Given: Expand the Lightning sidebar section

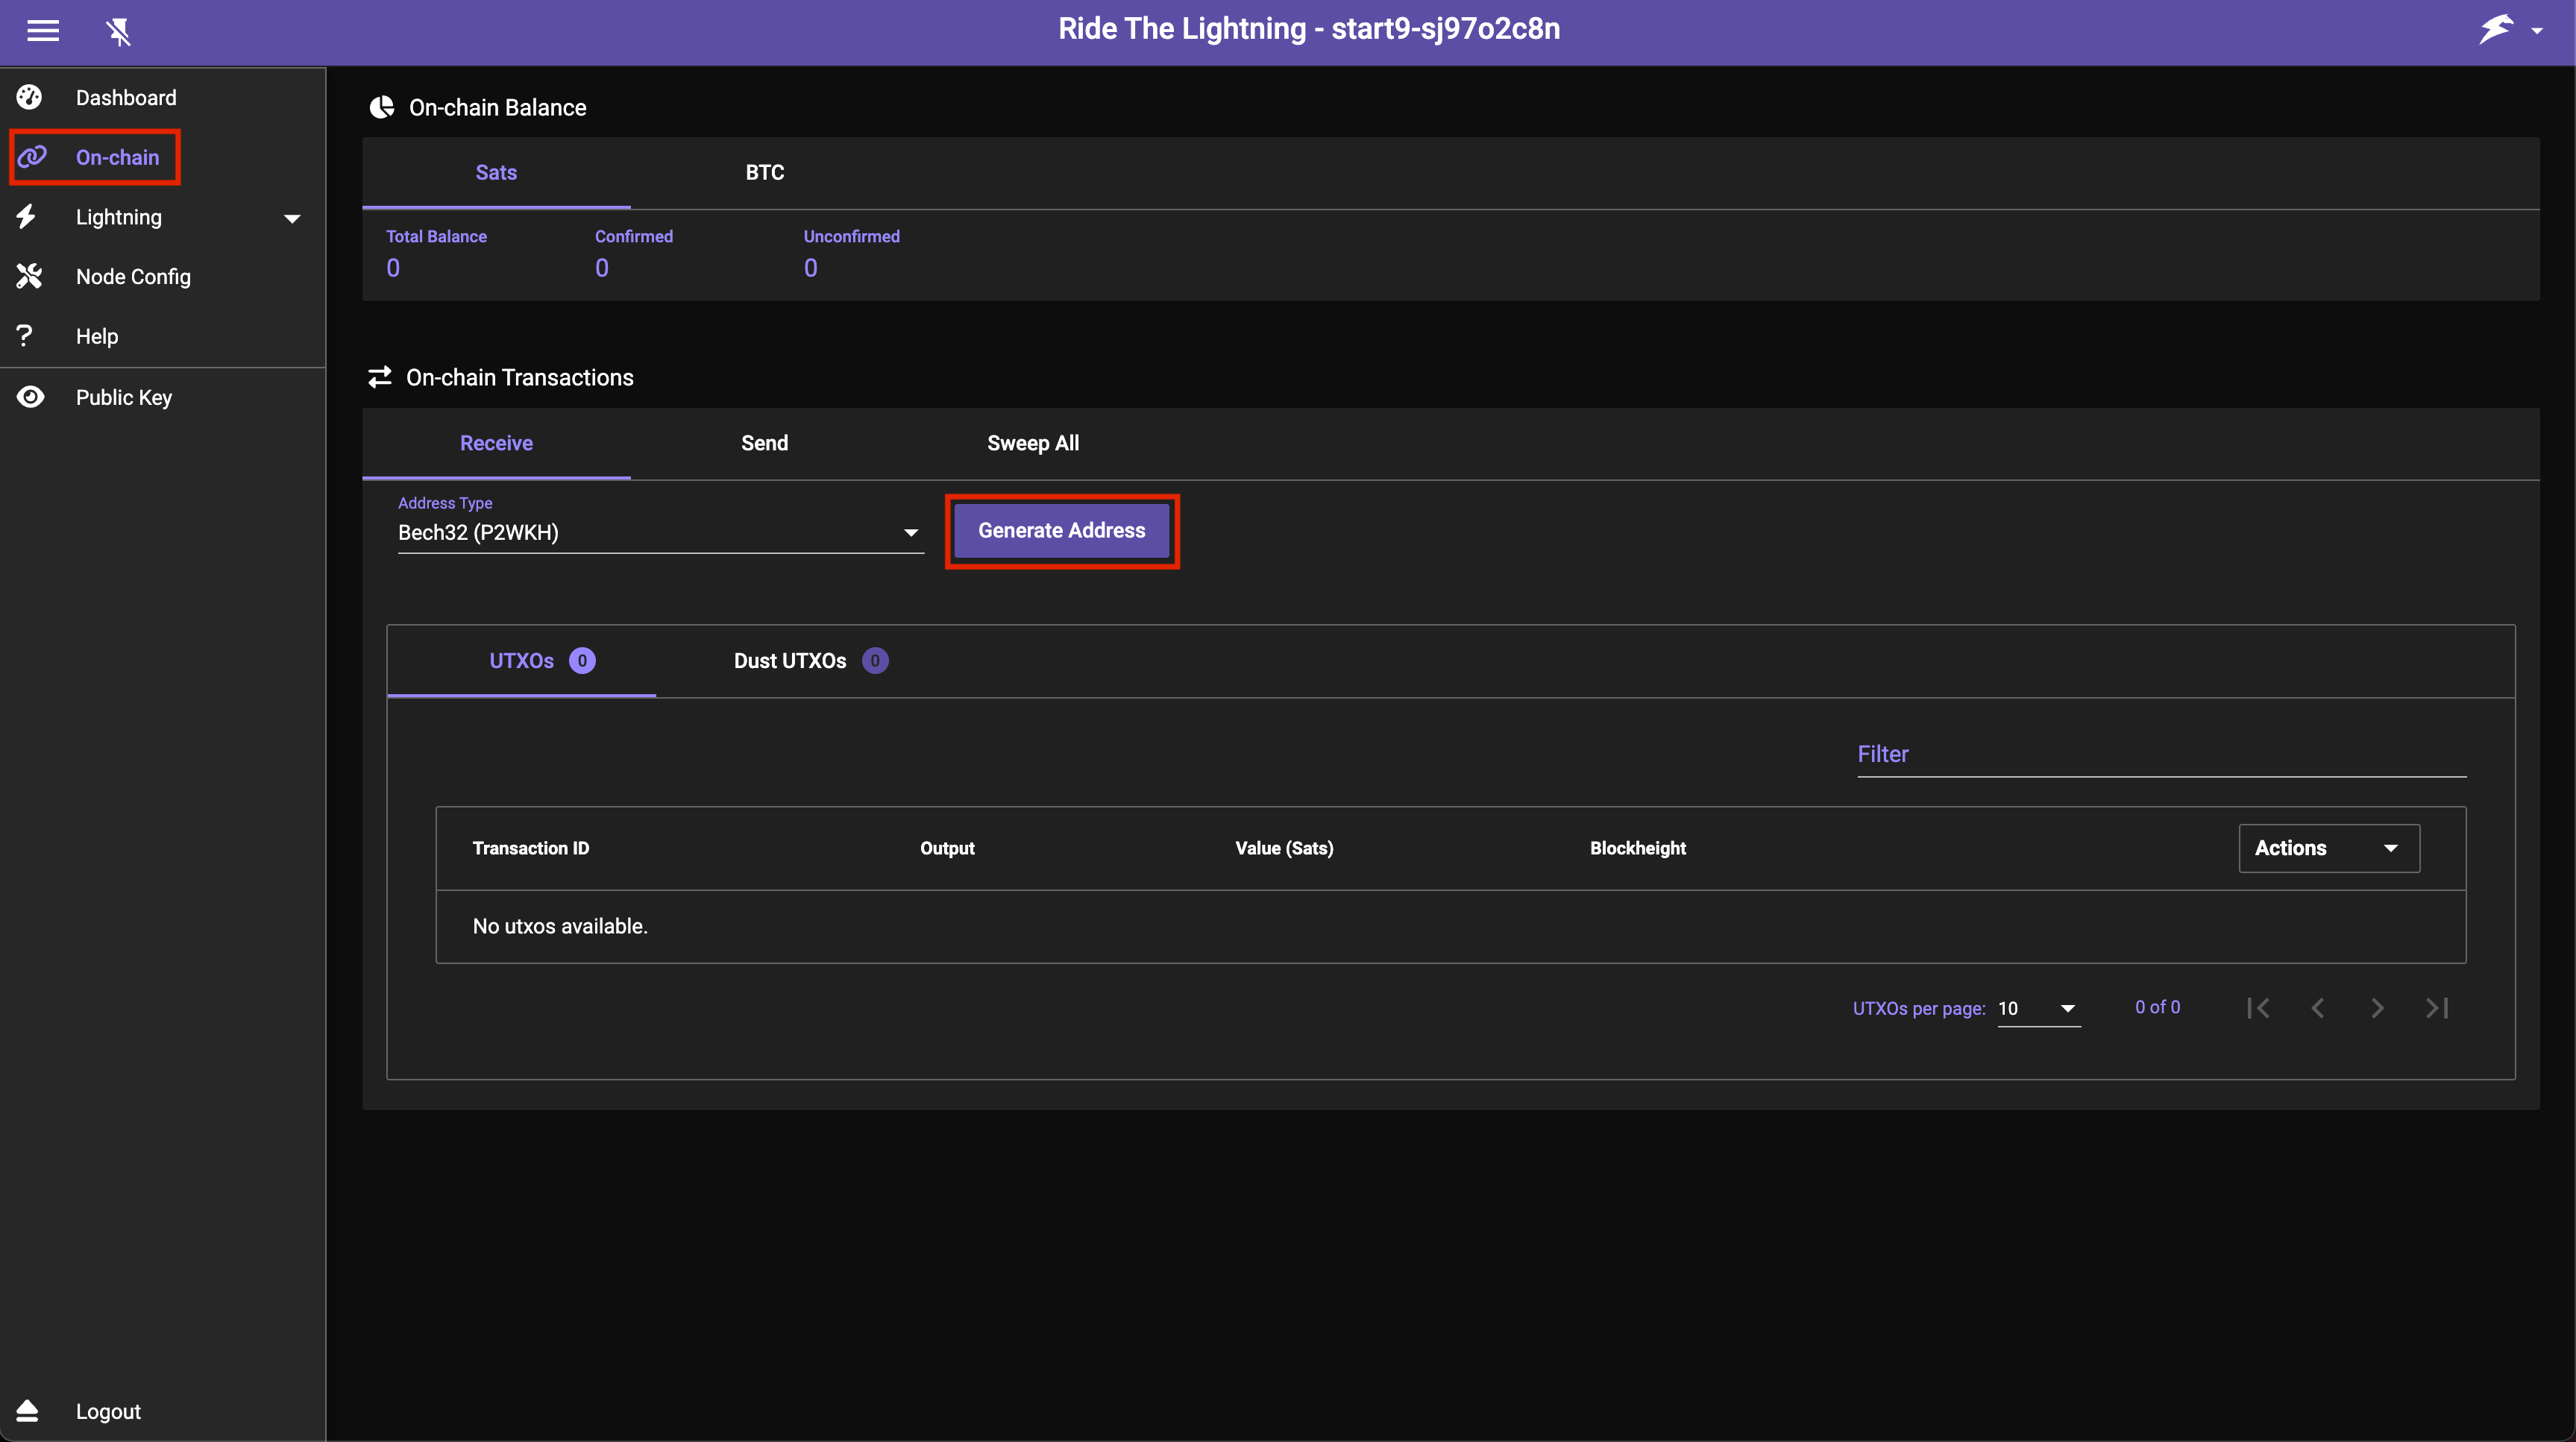Looking at the screenshot, I should pos(291,217).
